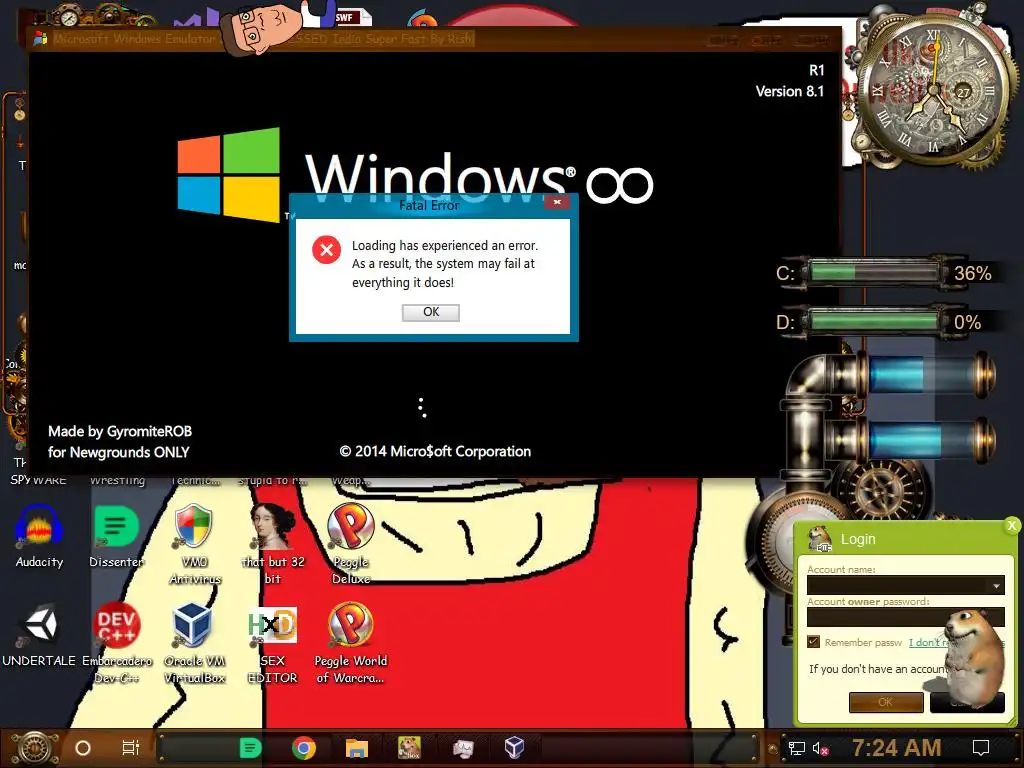Screen dimensions: 1024x768
Task: Open VirtualBox cube taskbar icon
Action: coord(515,747)
